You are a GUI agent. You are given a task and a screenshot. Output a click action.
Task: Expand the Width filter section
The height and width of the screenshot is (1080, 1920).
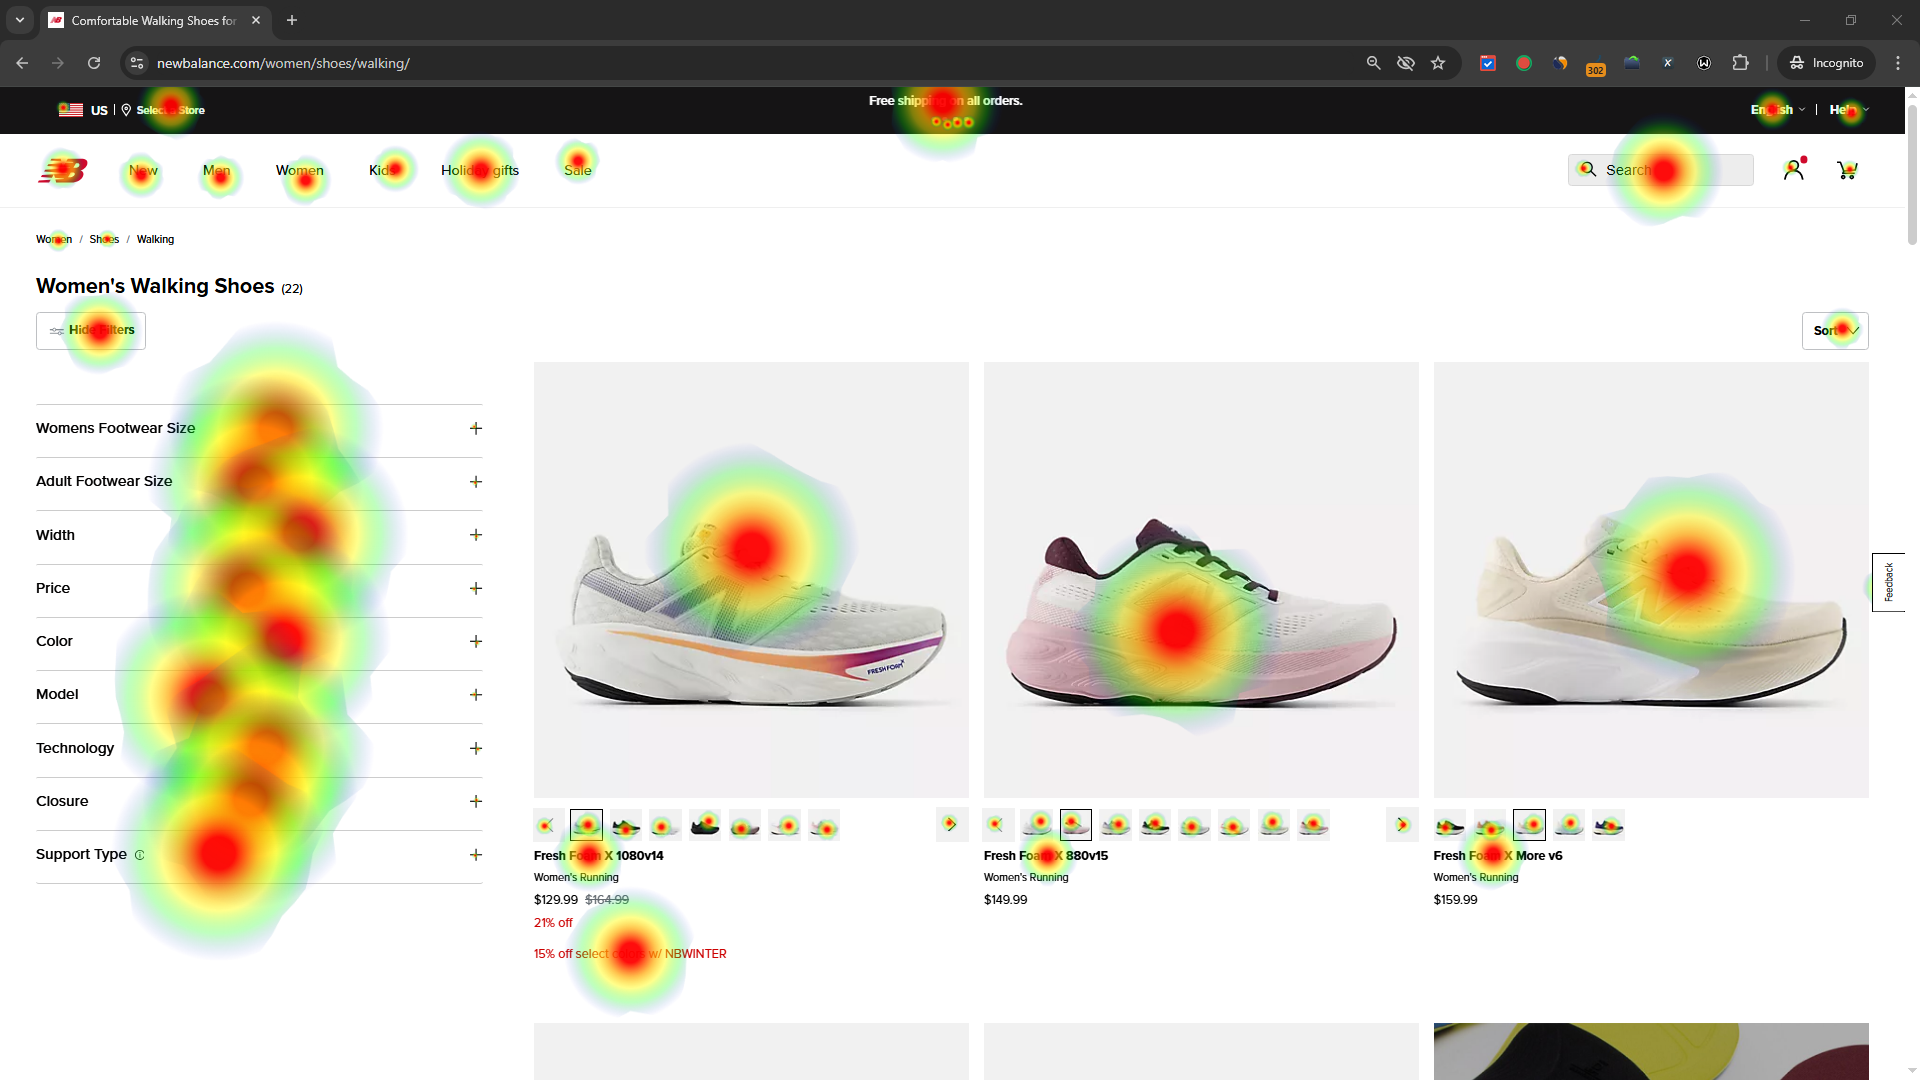[259, 535]
